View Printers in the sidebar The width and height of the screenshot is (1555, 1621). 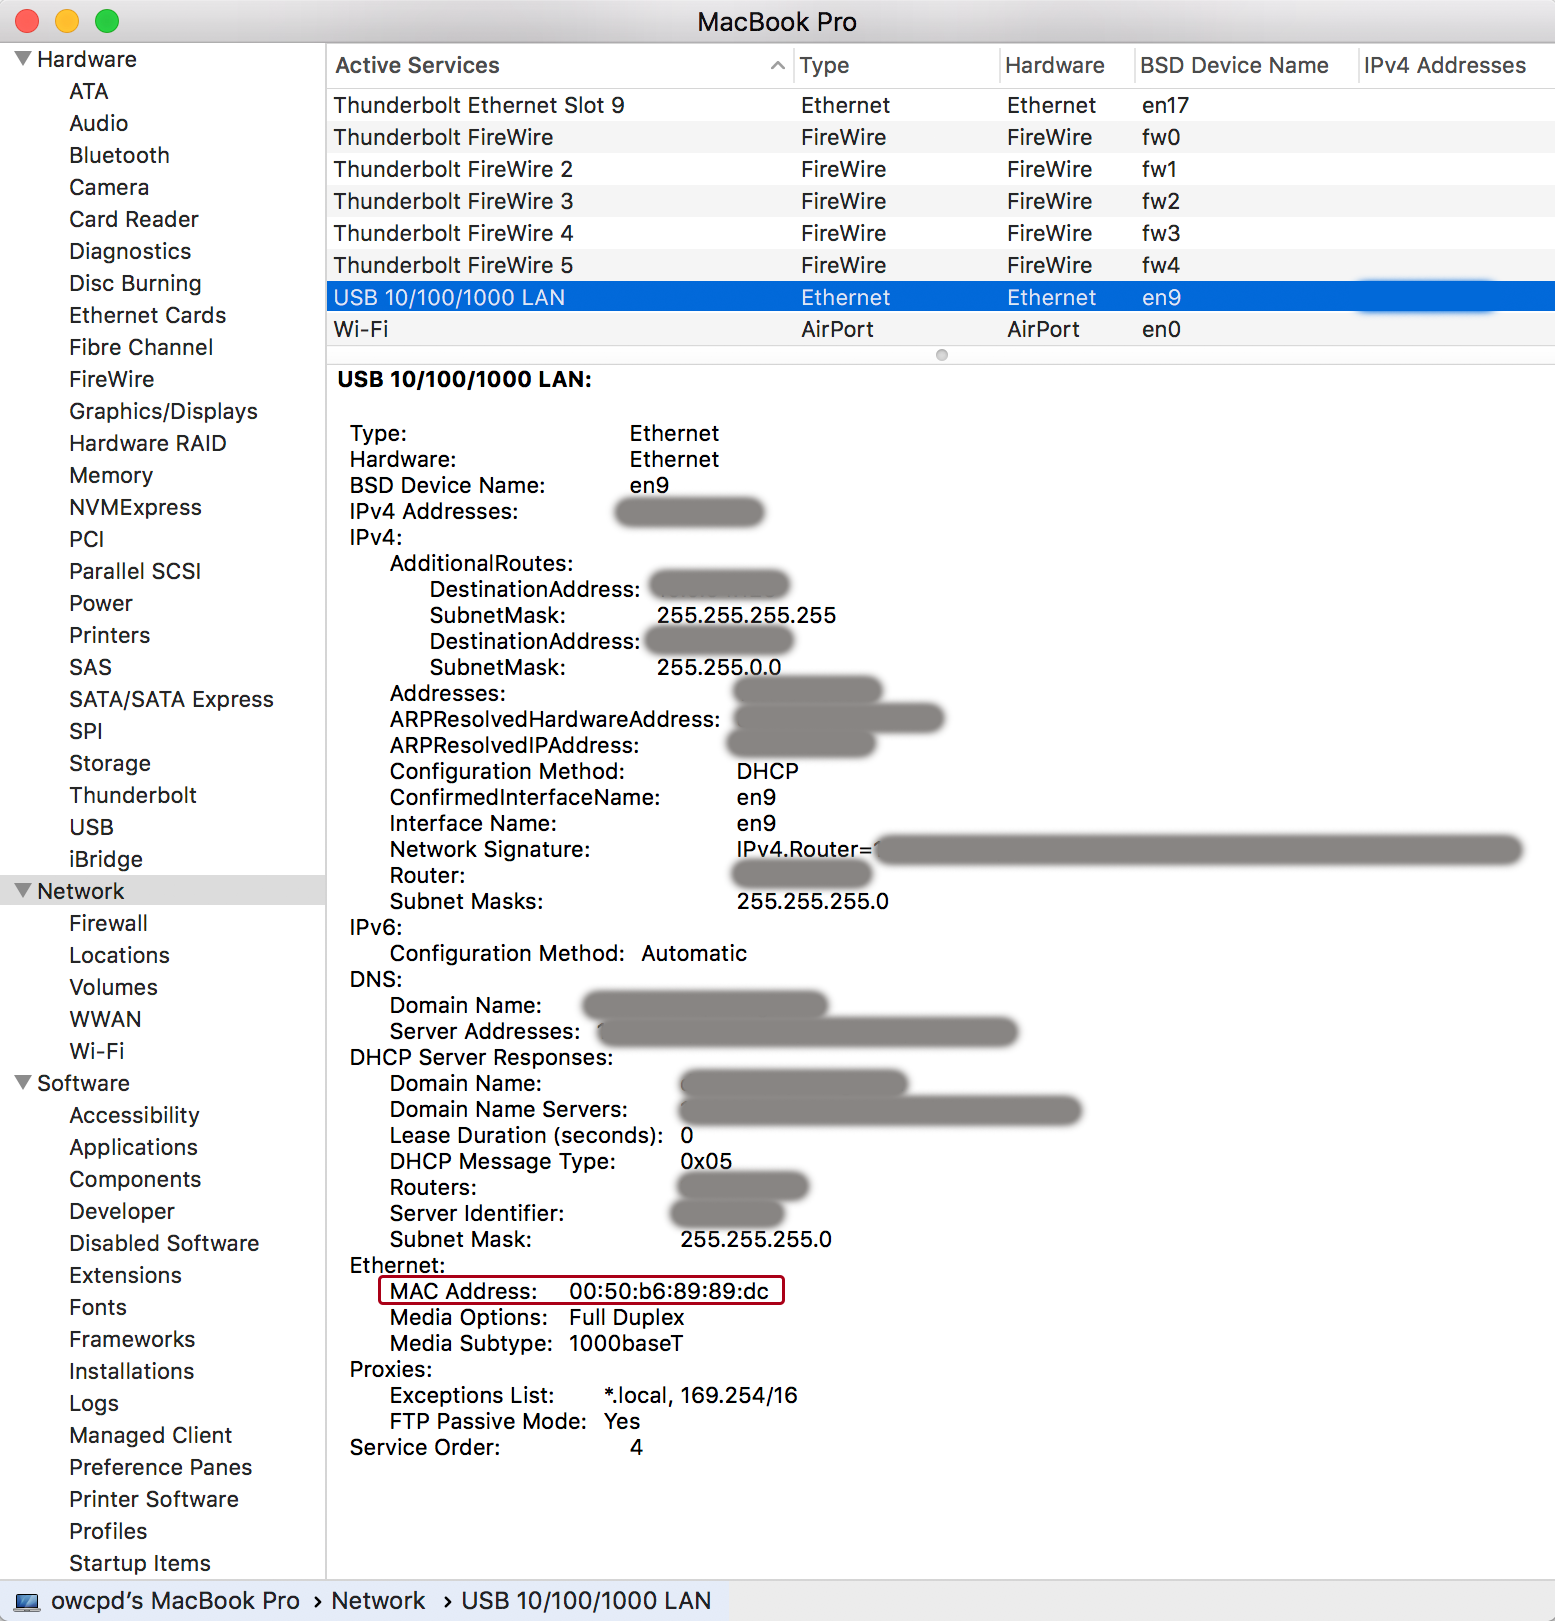click(110, 635)
